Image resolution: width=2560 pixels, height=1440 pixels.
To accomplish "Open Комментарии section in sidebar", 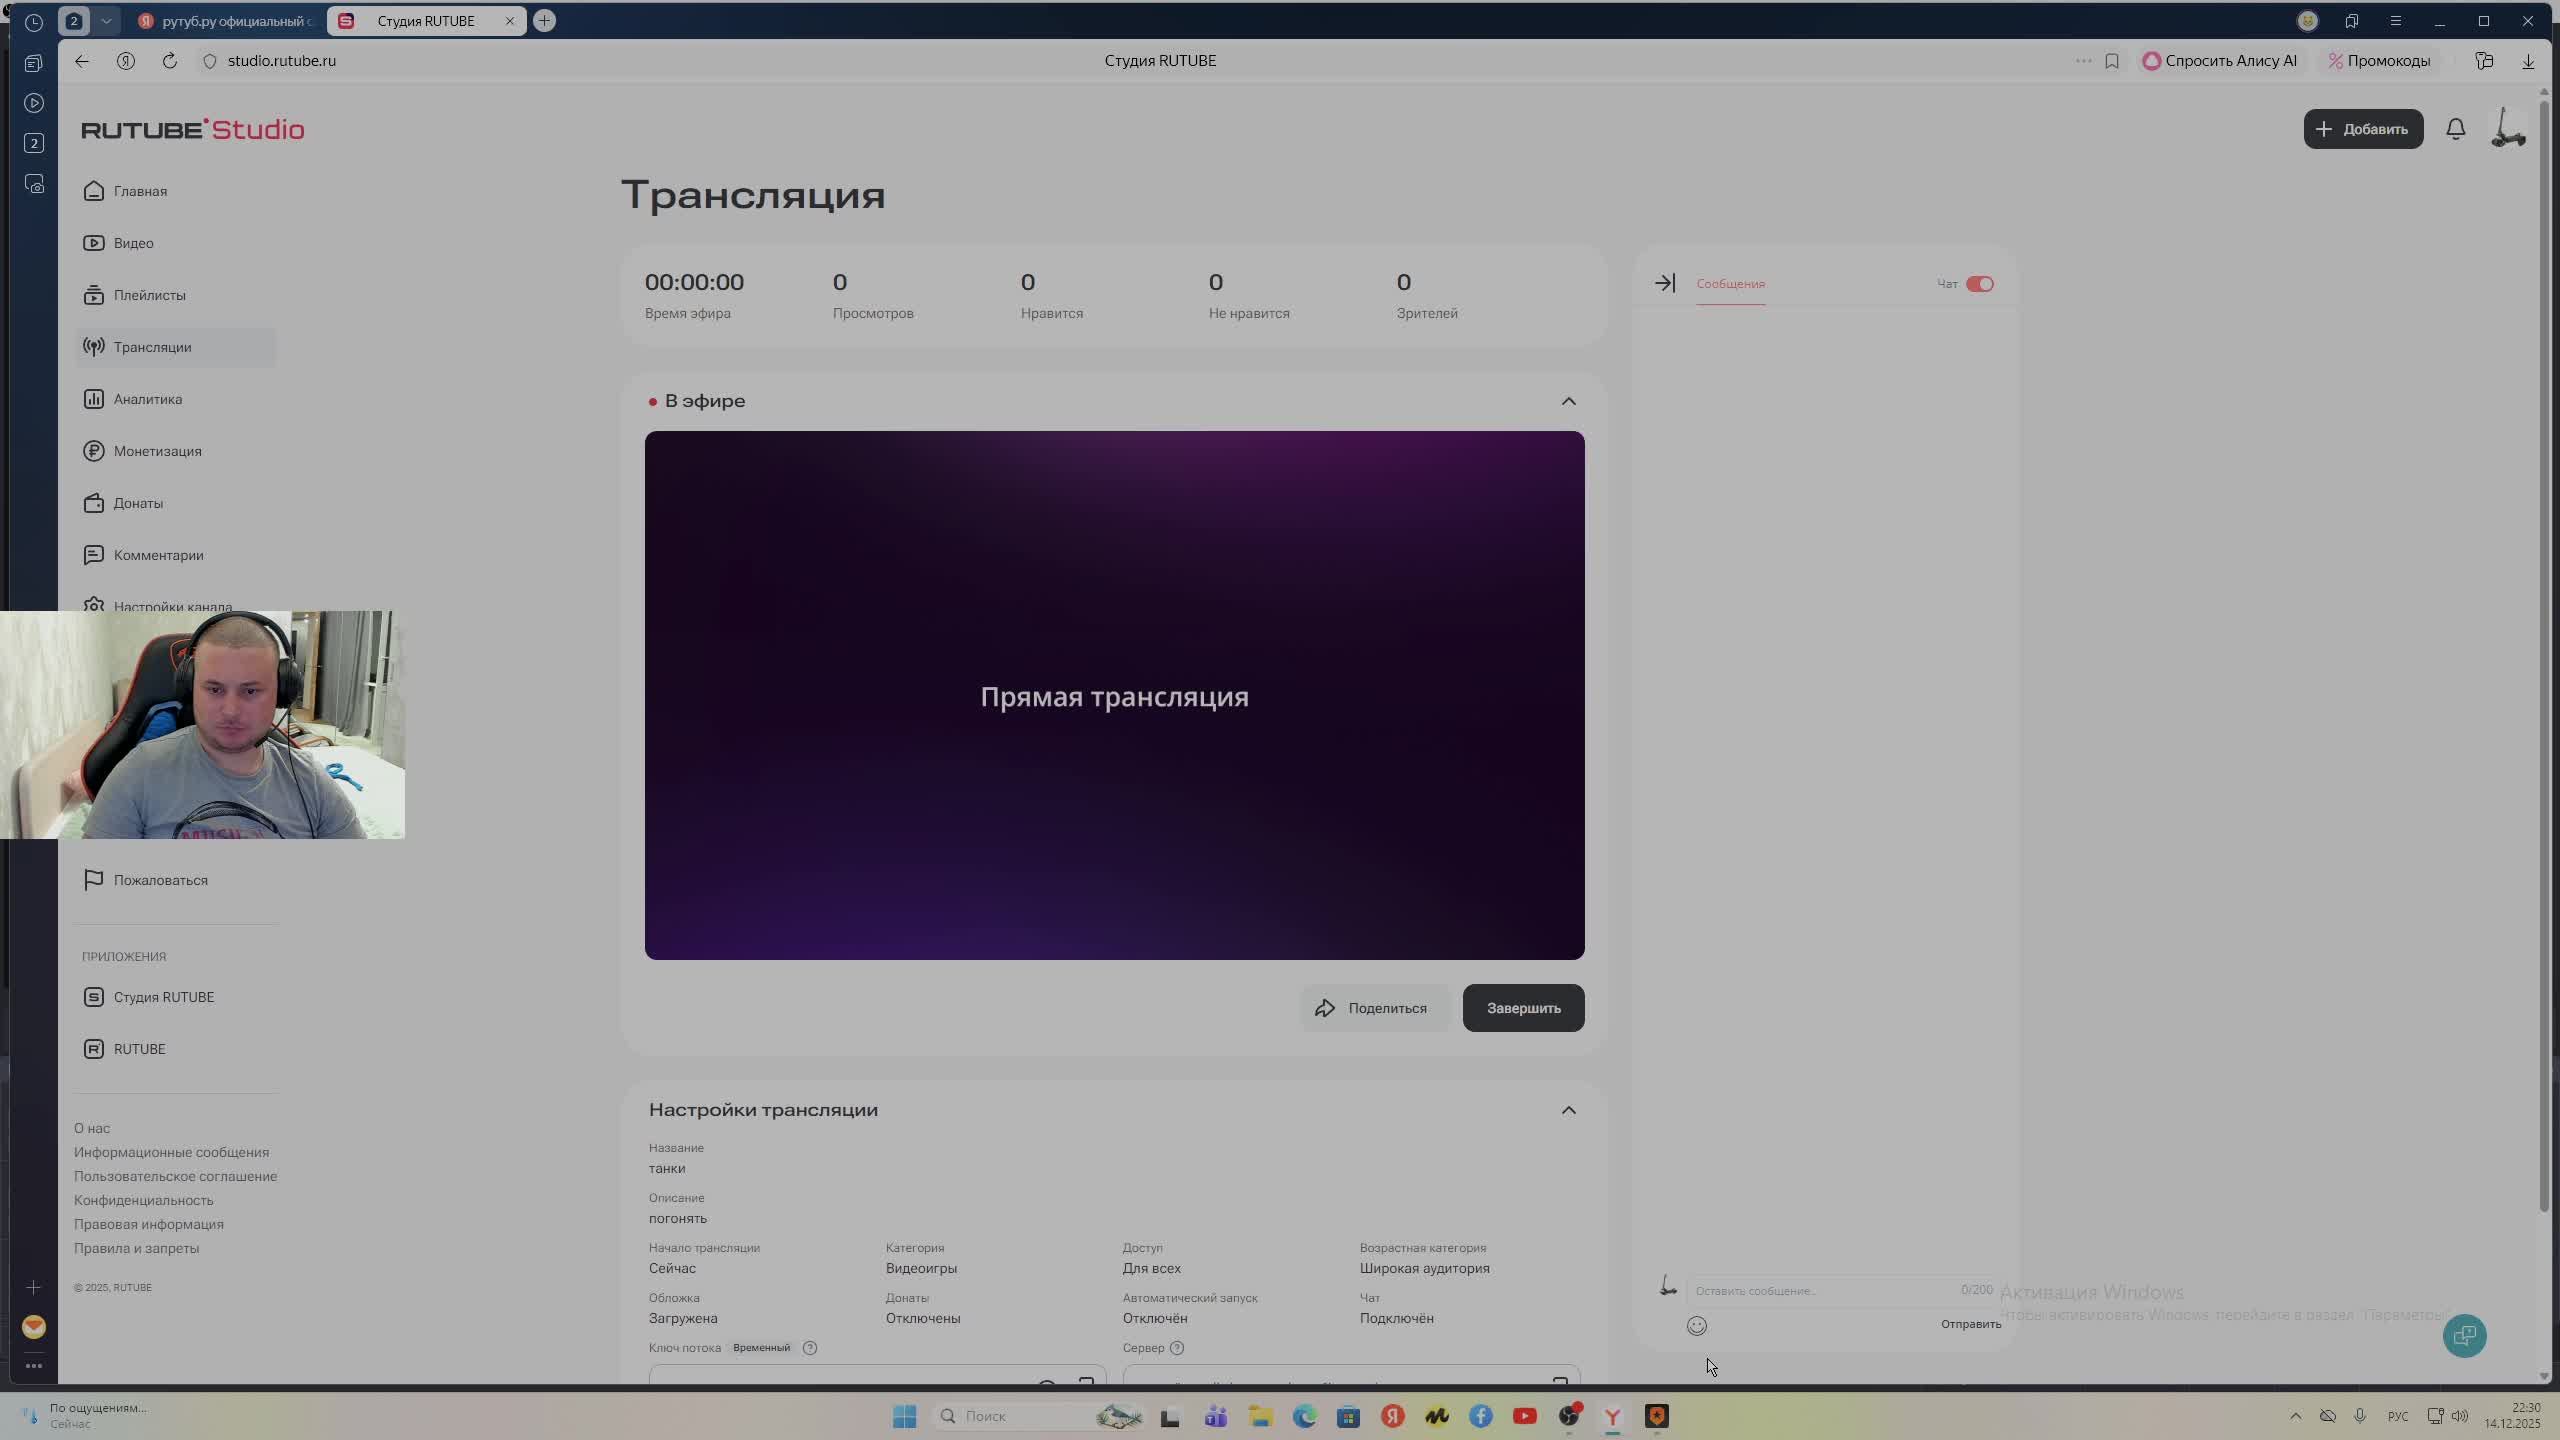I will (158, 555).
